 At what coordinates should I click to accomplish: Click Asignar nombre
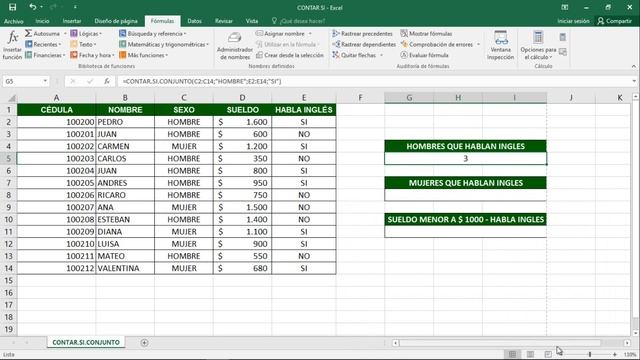coord(280,33)
